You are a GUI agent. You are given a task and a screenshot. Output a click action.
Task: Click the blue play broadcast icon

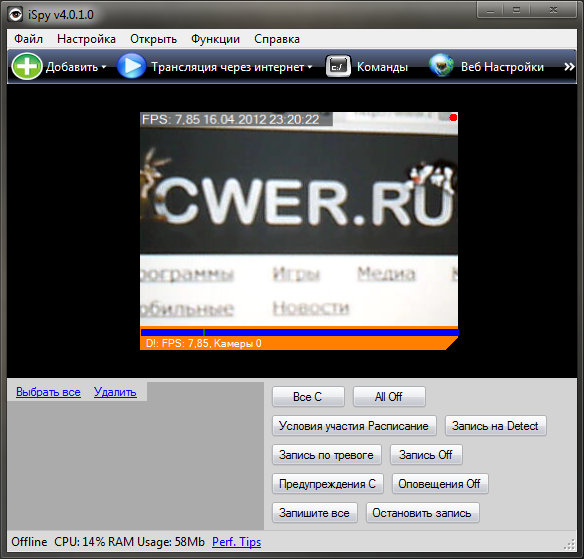pos(131,66)
